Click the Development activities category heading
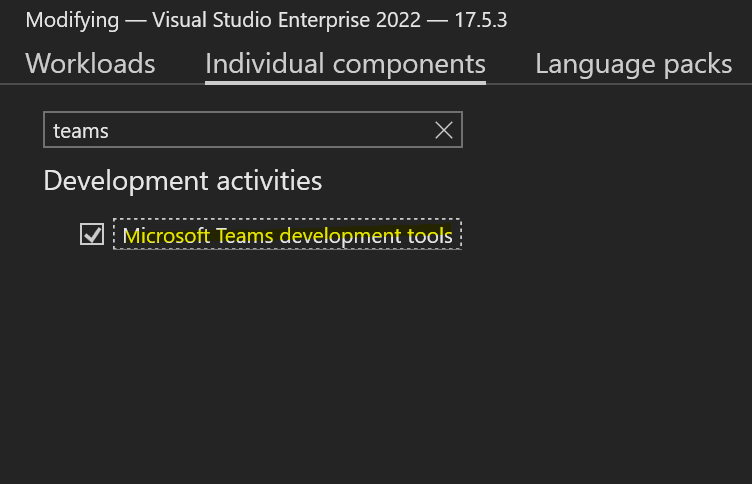 coord(183,181)
